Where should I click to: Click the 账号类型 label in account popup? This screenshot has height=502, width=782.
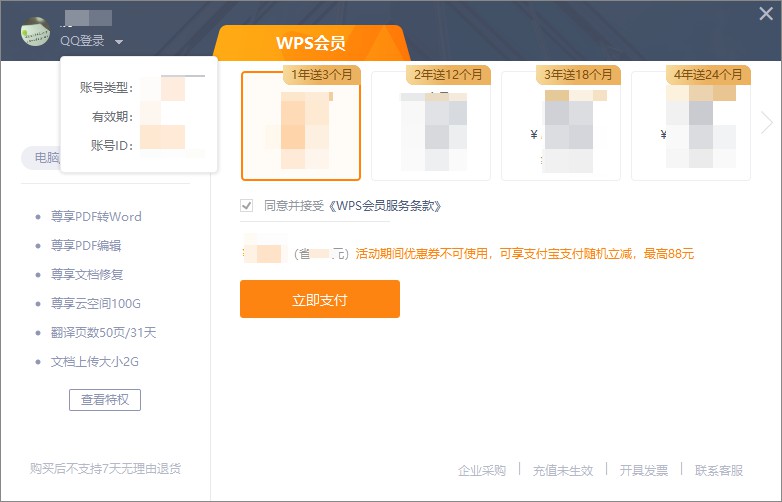click(x=107, y=88)
